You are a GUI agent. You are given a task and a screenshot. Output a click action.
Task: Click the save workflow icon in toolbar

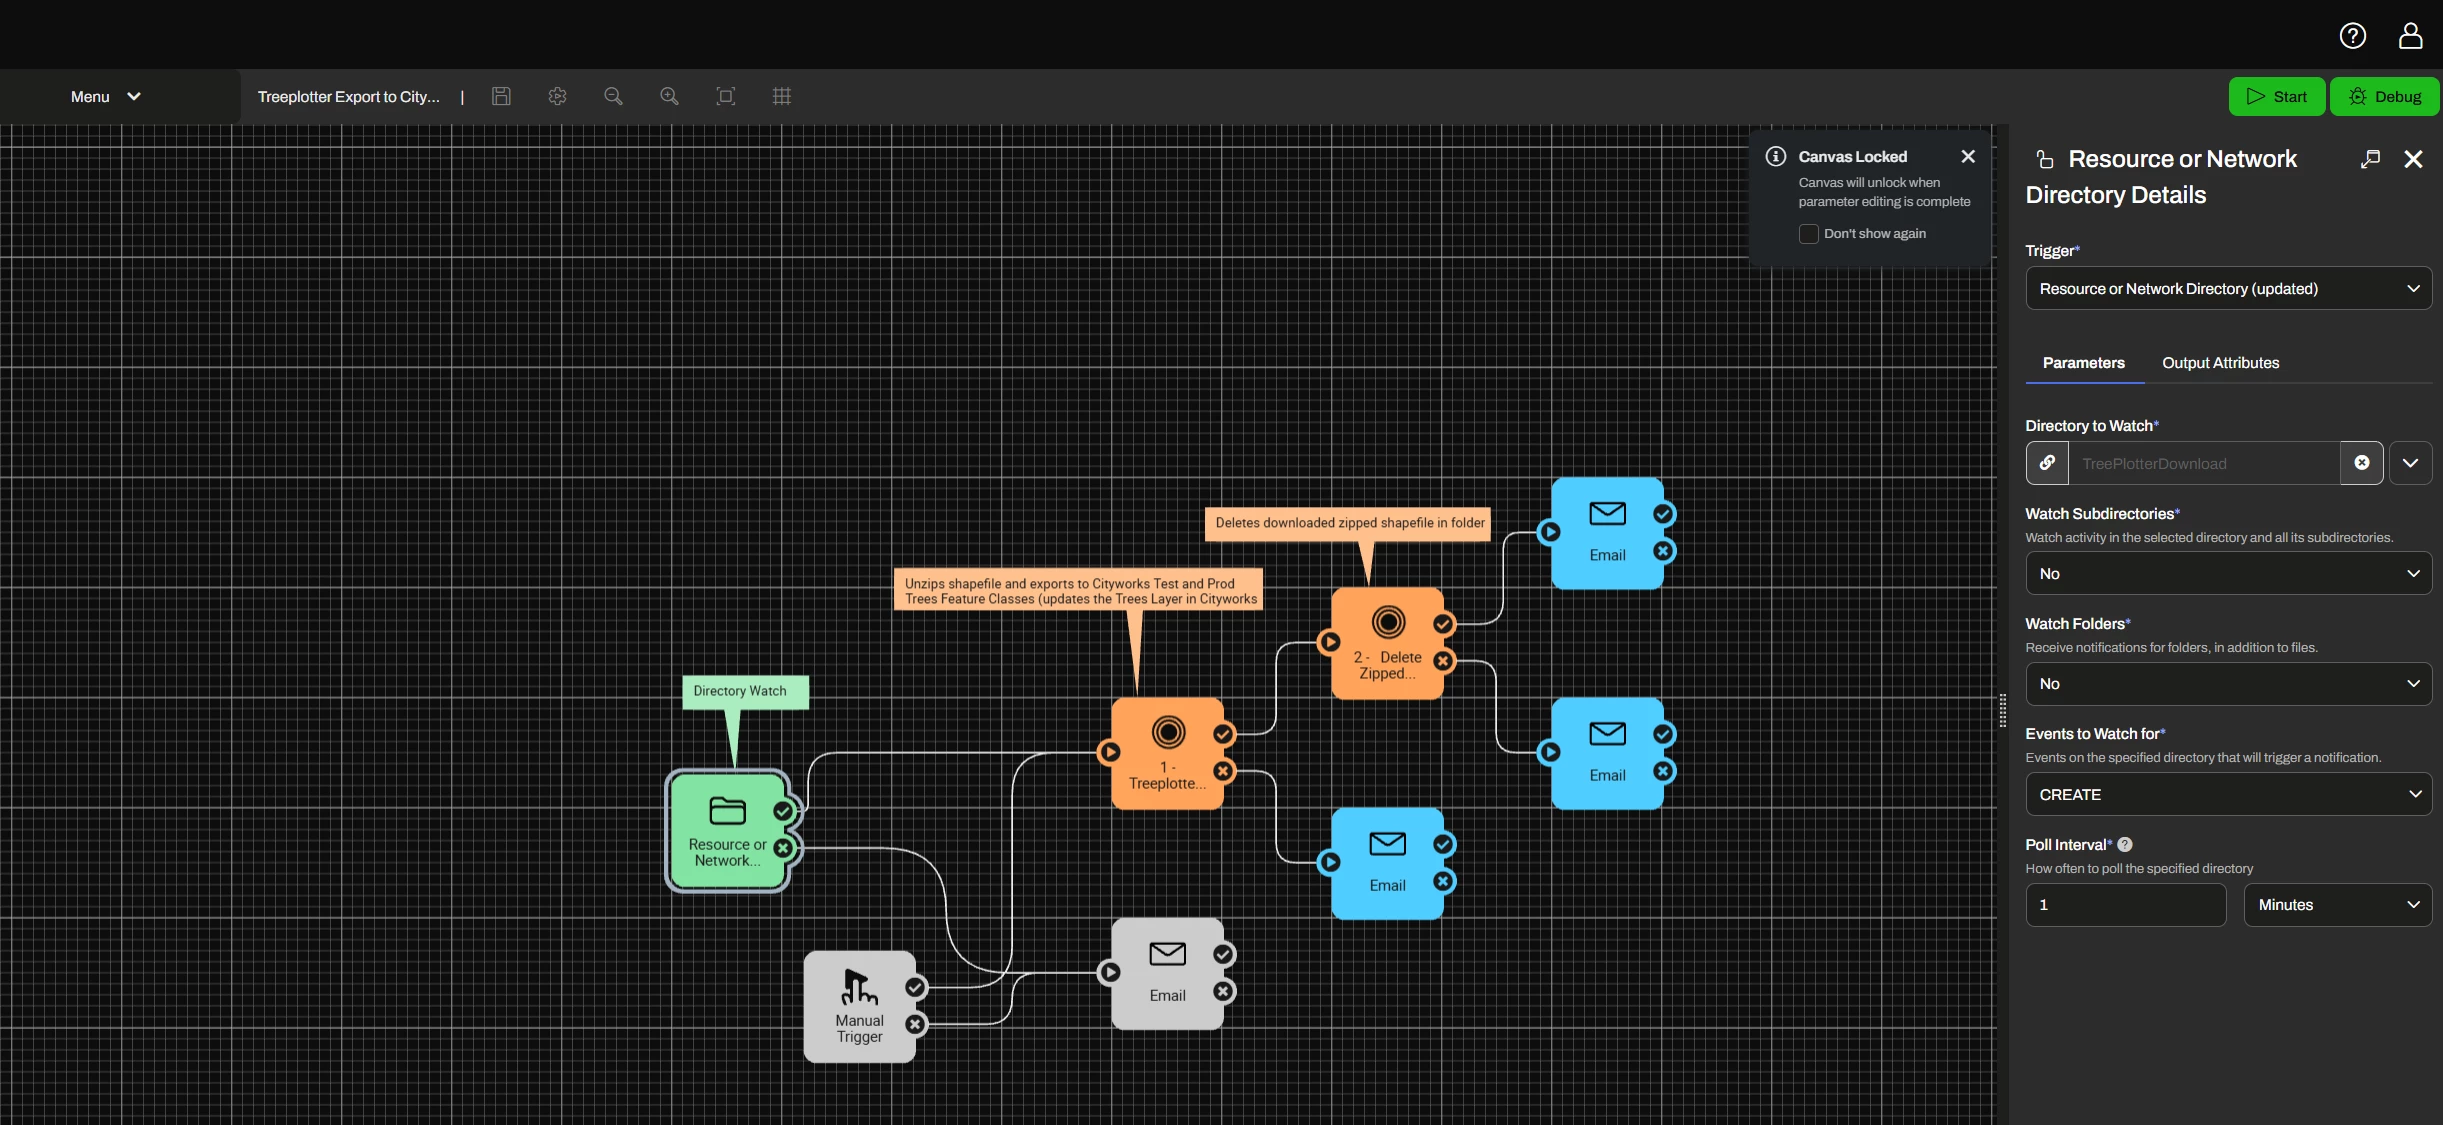(x=501, y=96)
